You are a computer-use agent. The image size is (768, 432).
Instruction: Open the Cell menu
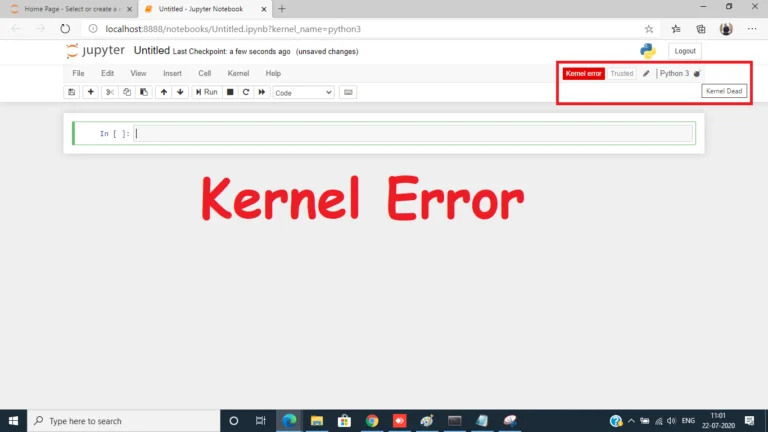[204, 73]
